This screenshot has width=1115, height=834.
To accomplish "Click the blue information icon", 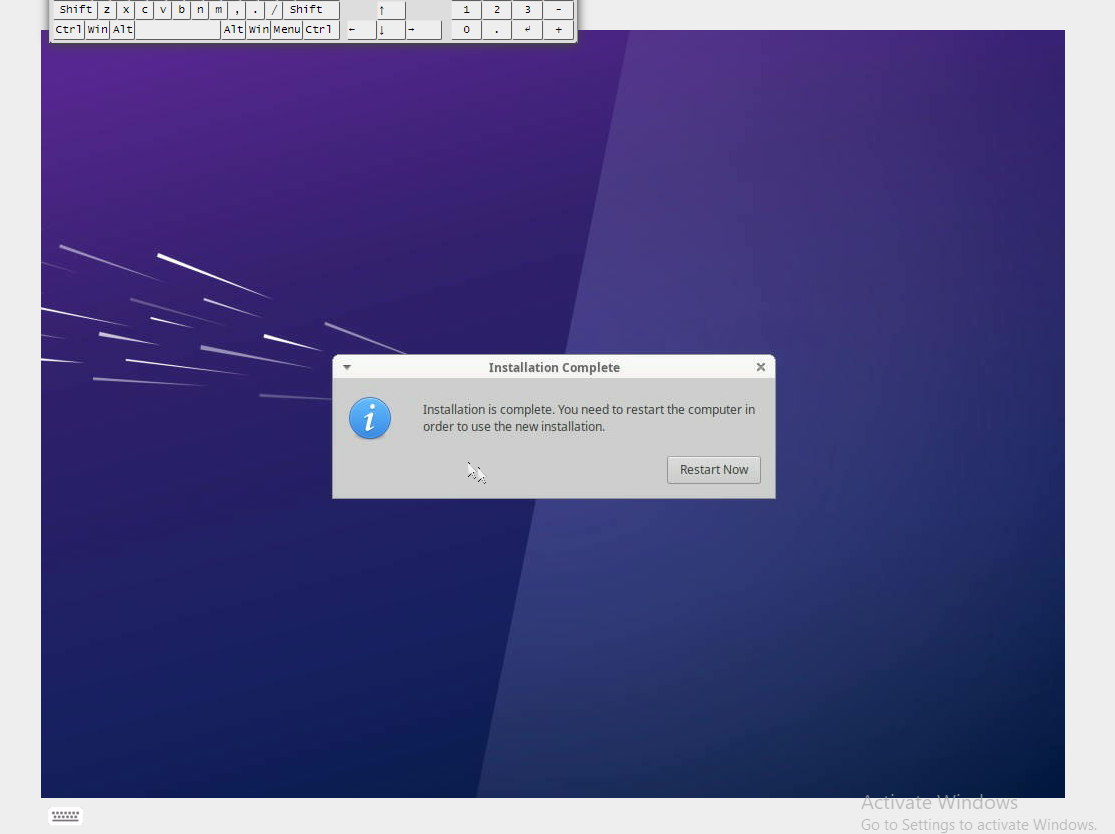I will pyautogui.click(x=370, y=418).
